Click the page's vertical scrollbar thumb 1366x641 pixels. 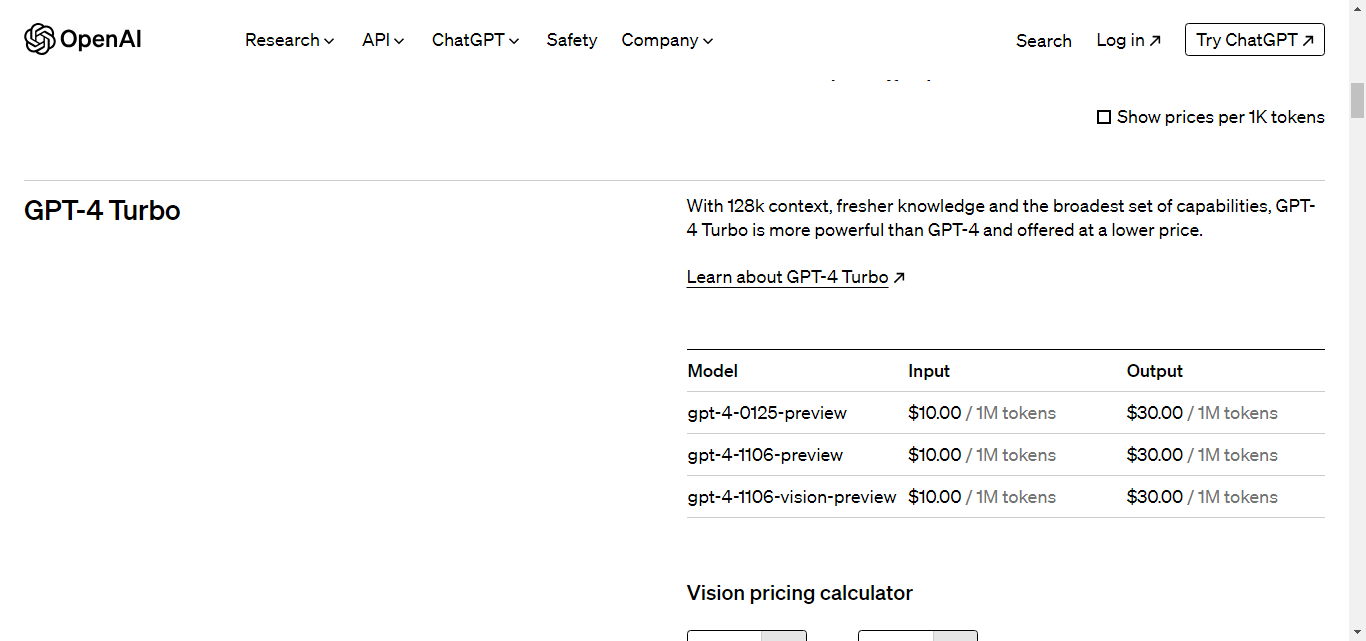pyautogui.click(x=1357, y=102)
